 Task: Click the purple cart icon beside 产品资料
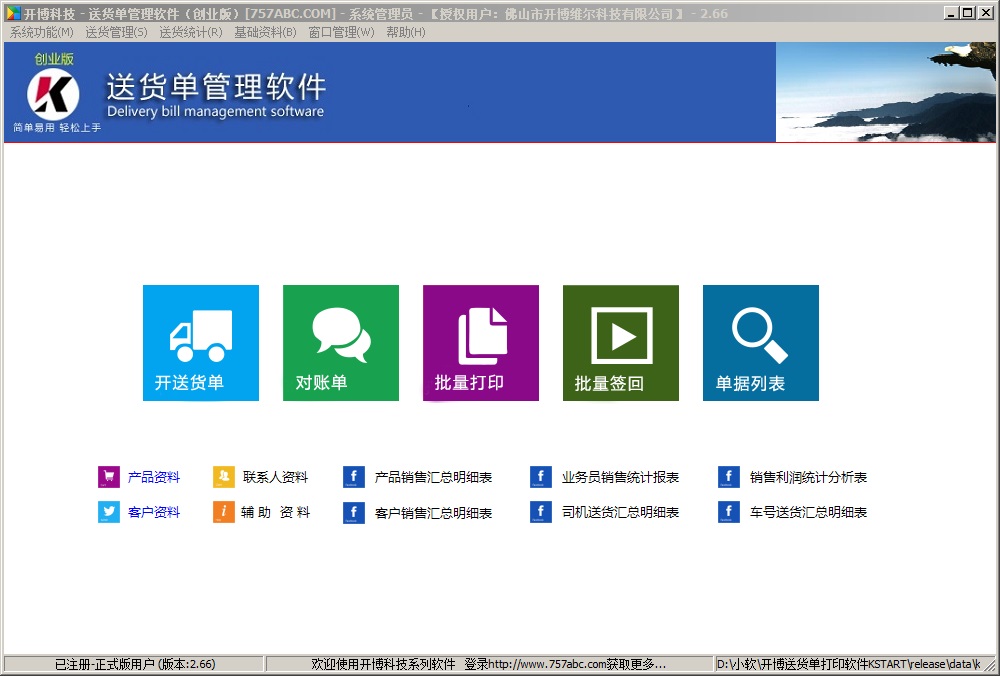108,477
